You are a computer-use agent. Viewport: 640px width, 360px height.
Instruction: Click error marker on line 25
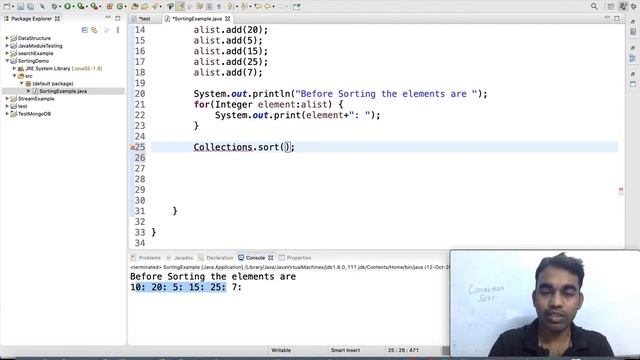pos(132,147)
